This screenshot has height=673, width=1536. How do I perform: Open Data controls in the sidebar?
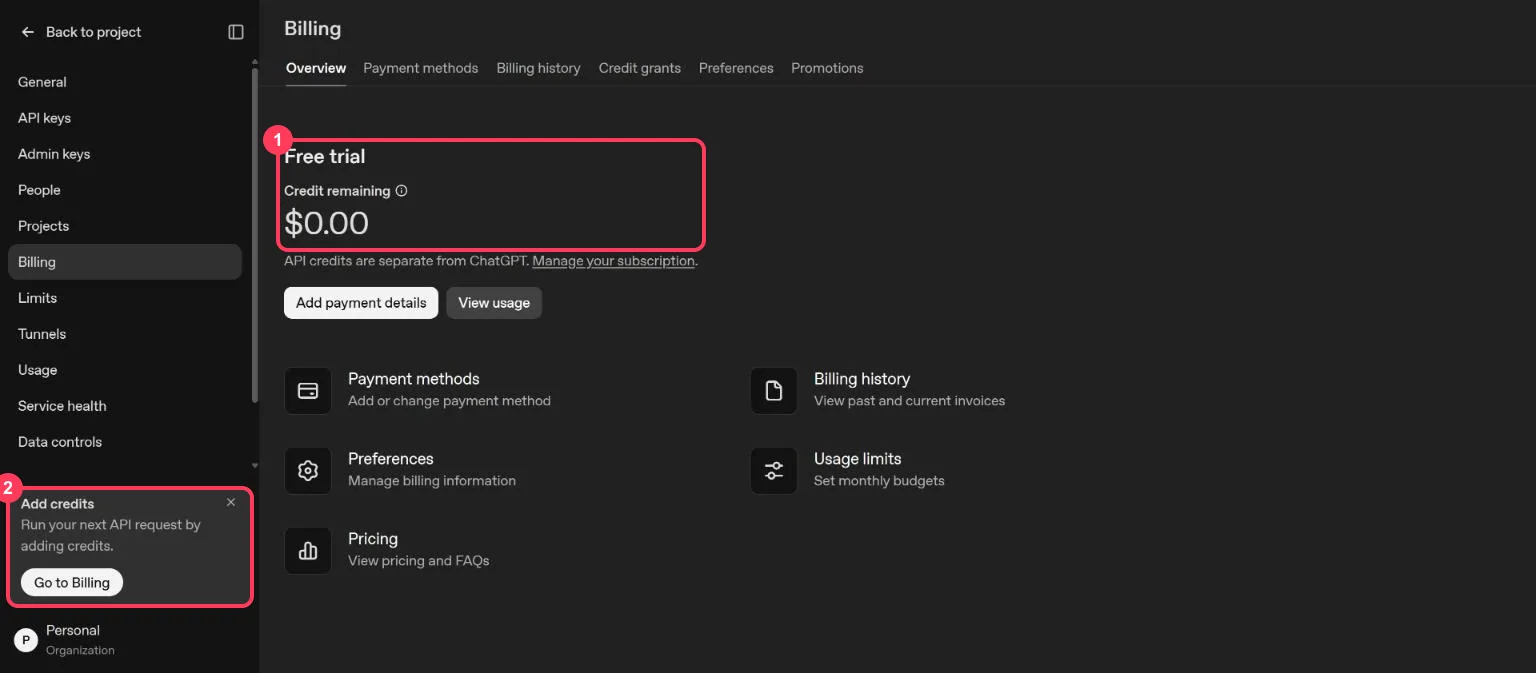click(x=125, y=442)
